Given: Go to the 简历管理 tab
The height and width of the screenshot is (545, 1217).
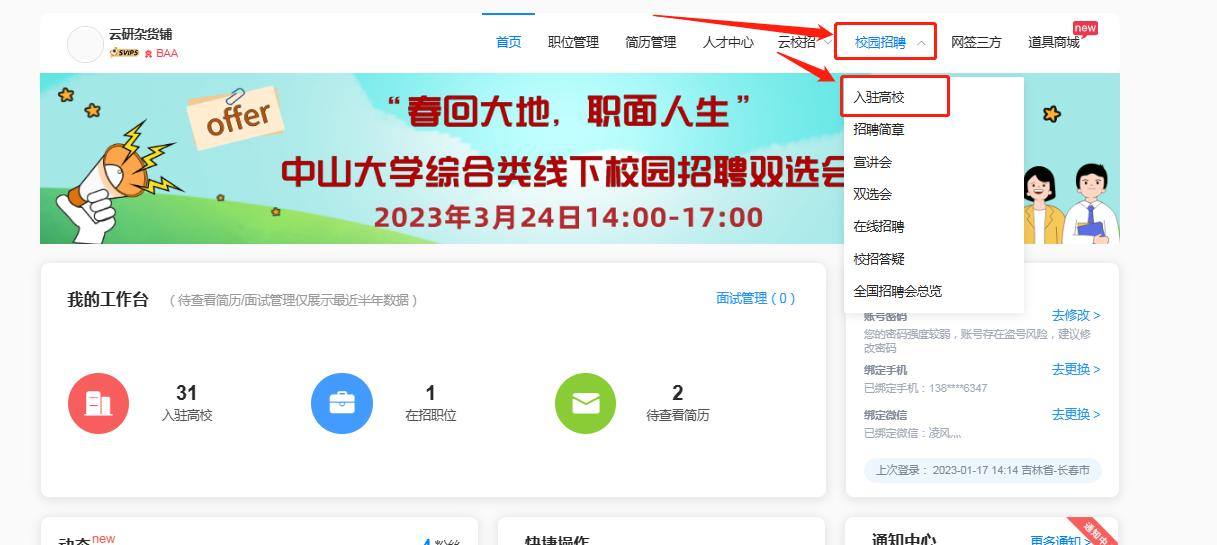Looking at the screenshot, I should [x=650, y=42].
